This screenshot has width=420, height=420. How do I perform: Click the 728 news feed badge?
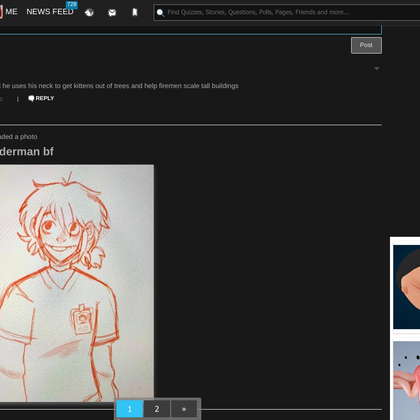tap(72, 4)
